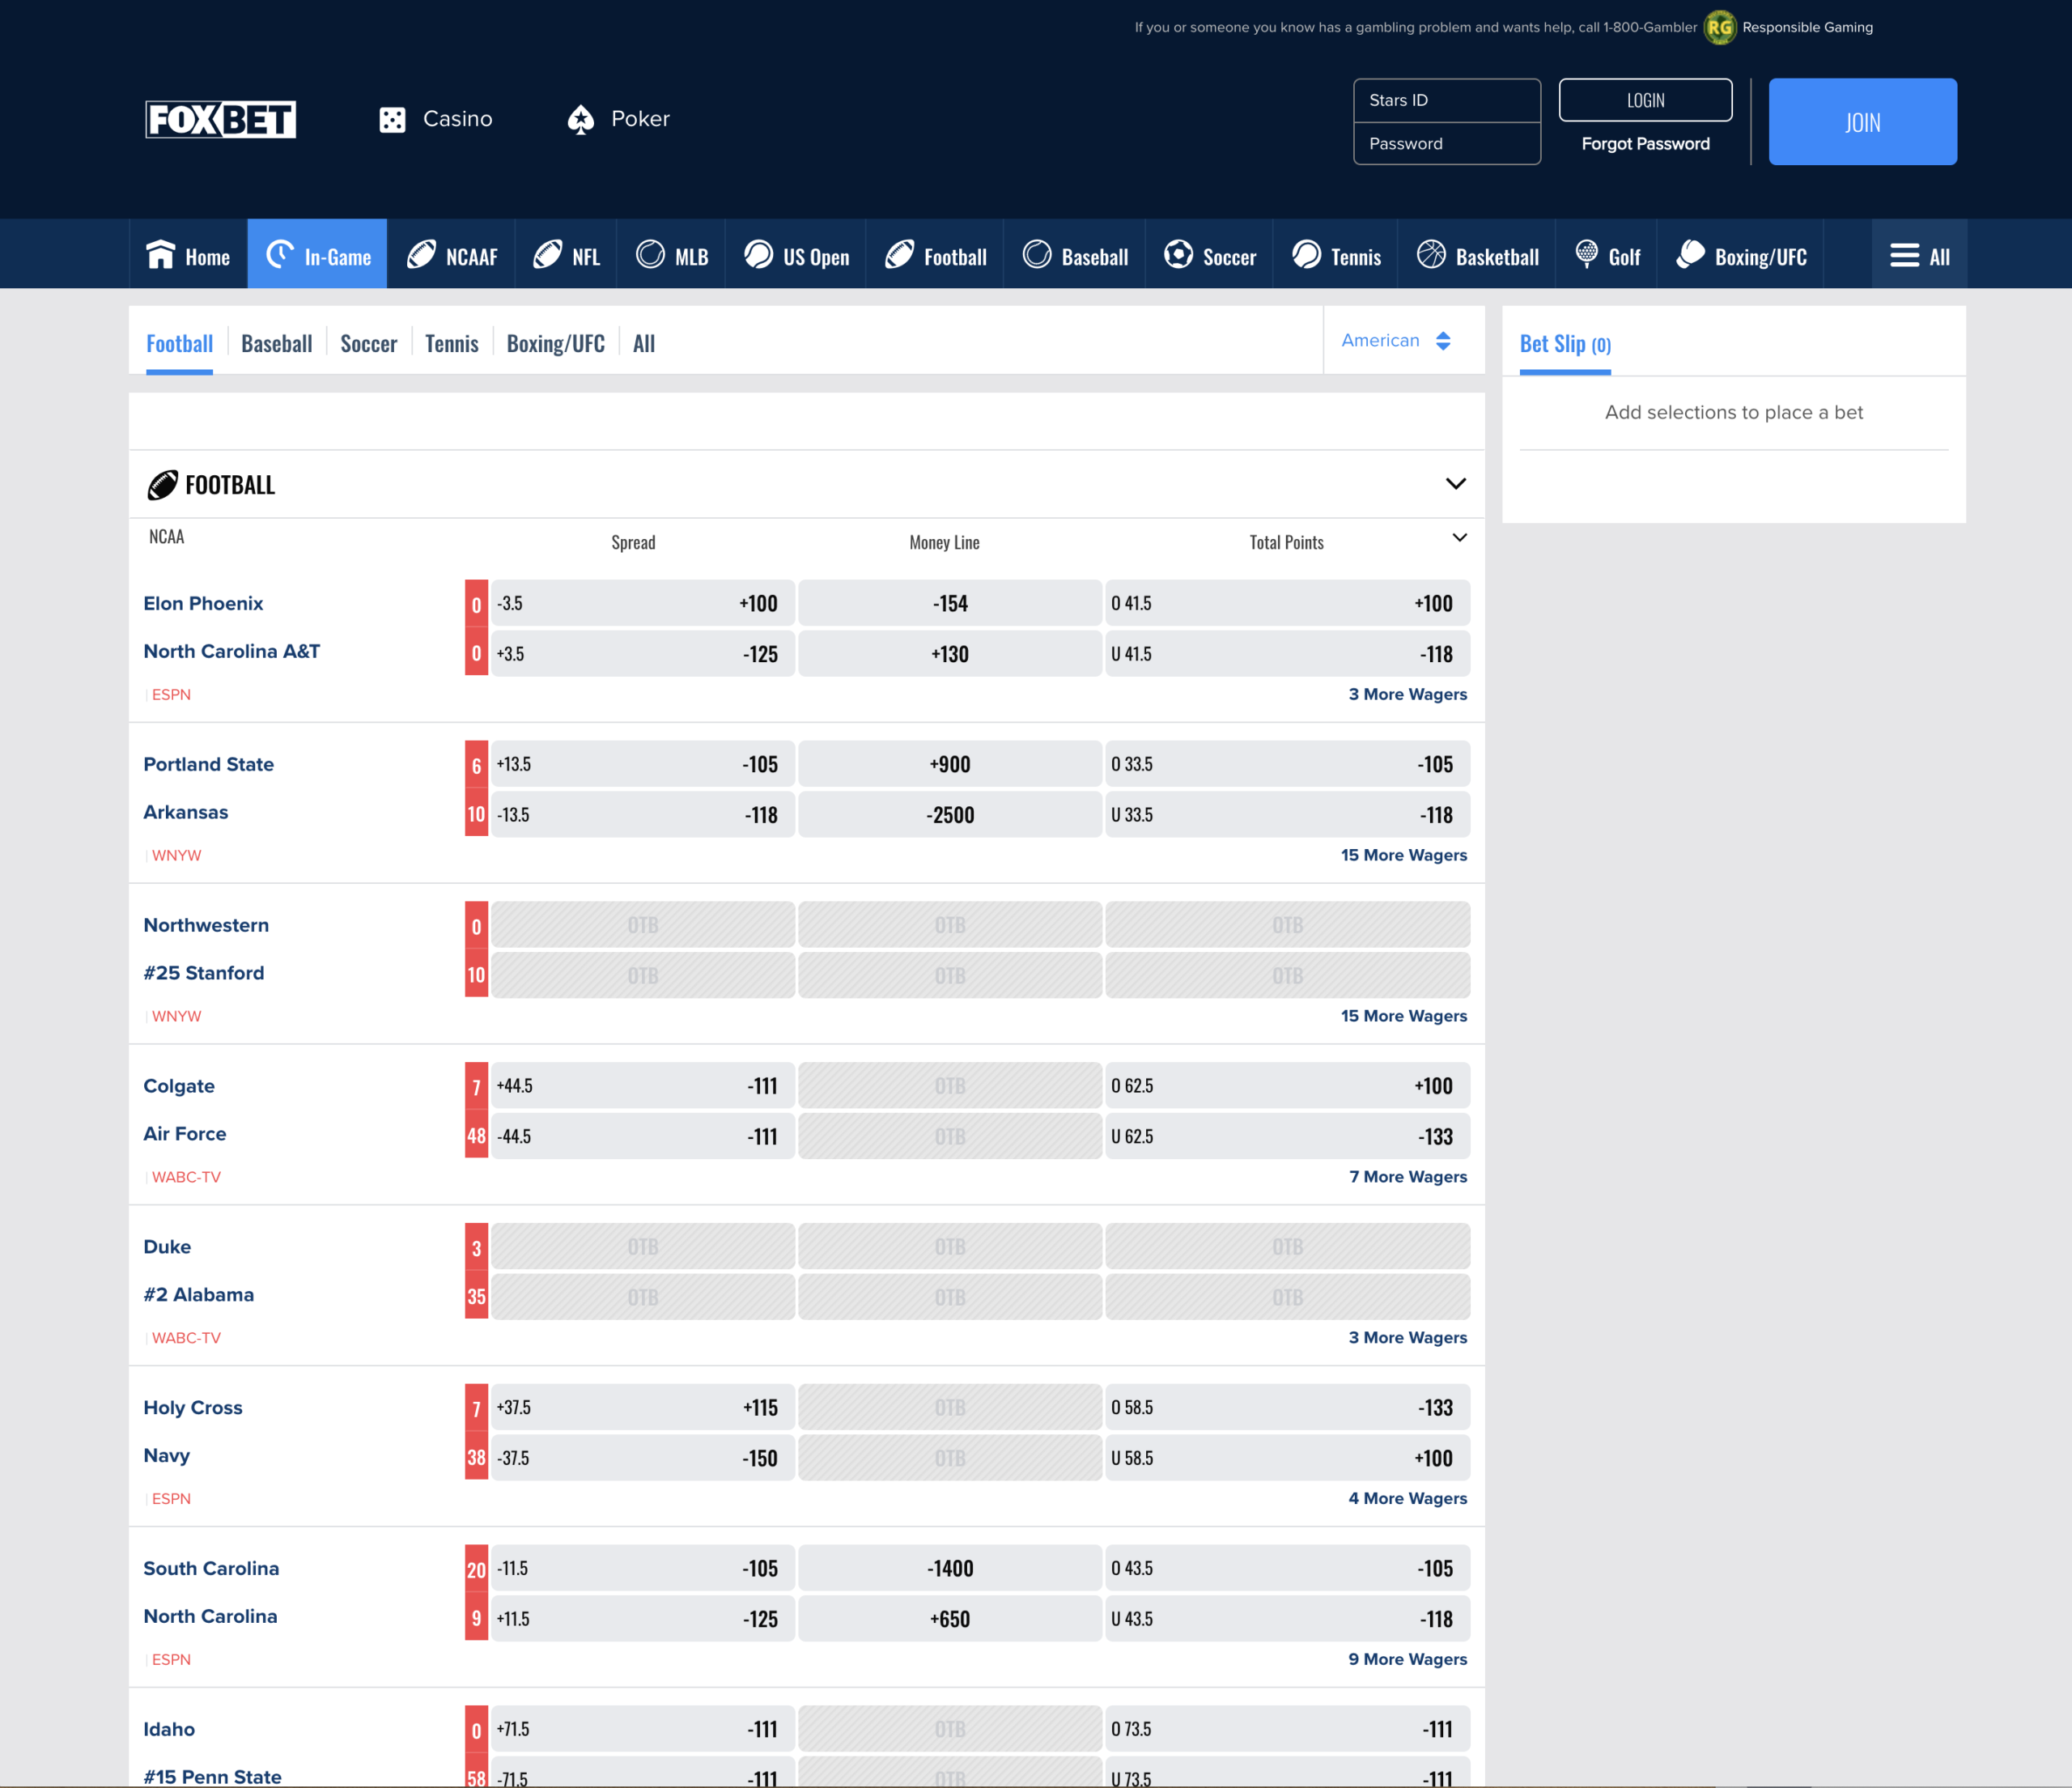Expand 4 More Wagers for Holy Cross game
This screenshot has width=2072, height=1788.
point(1407,1498)
